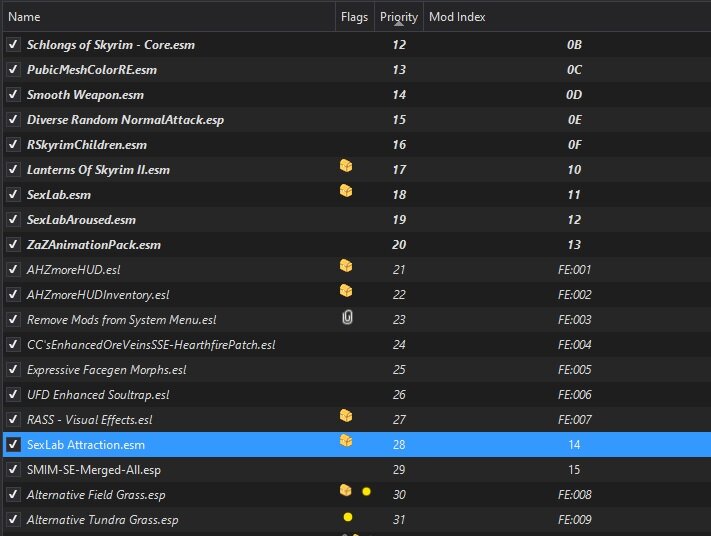The height and width of the screenshot is (536, 711).
Task: Click archive flag icon for Alternative Field Grass.esp
Action: (x=346, y=491)
